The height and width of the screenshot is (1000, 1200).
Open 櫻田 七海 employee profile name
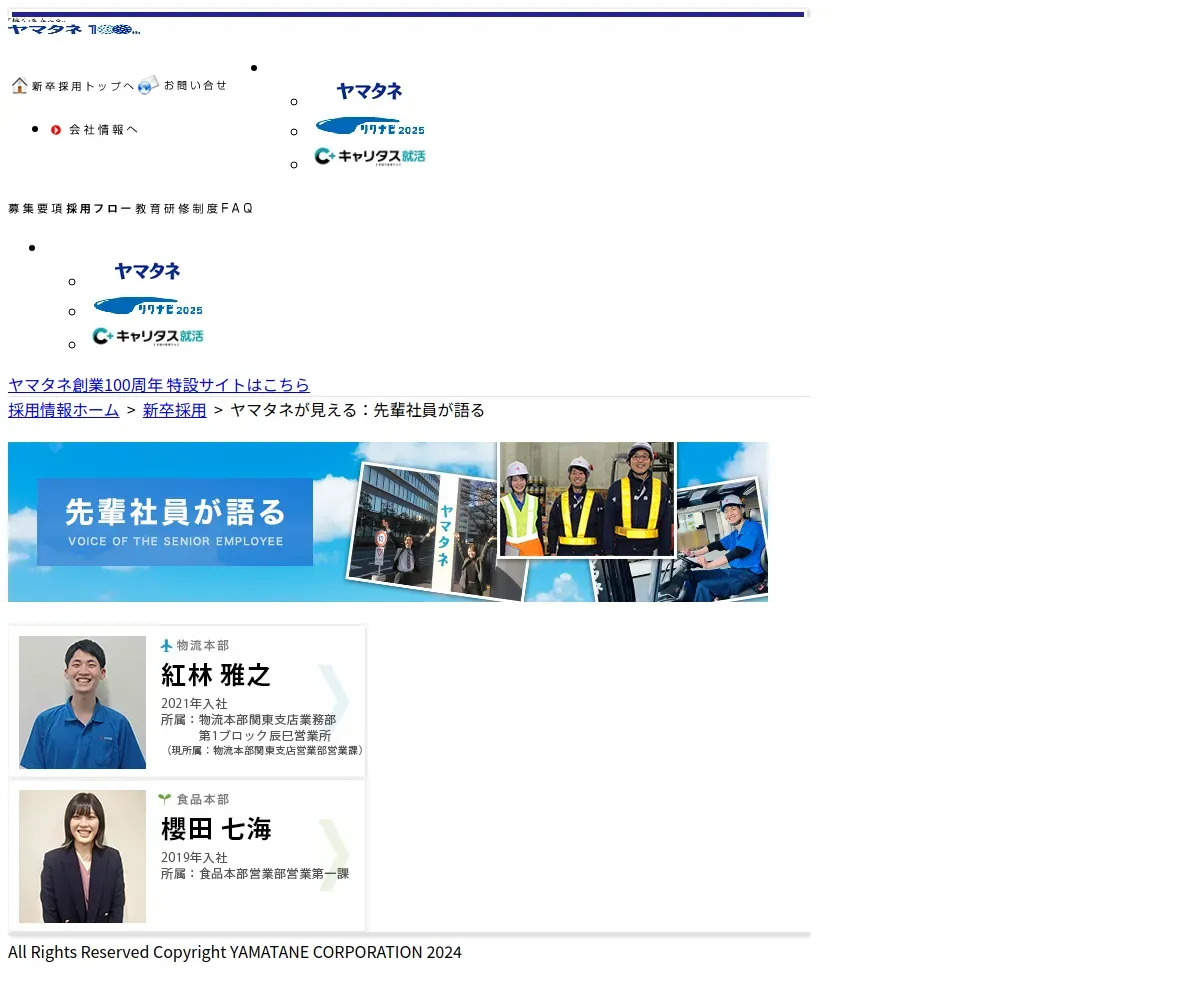point(216,829)
